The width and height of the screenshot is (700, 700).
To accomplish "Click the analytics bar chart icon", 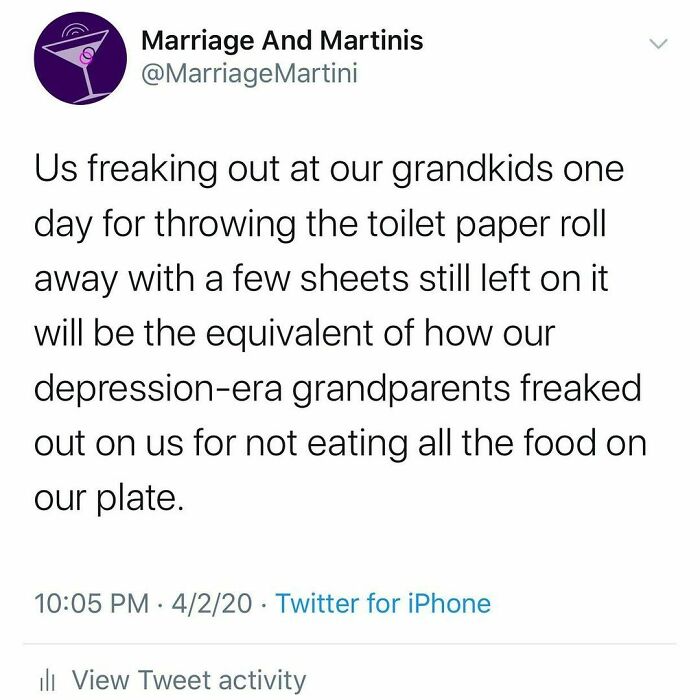I will tap(45, 681).
